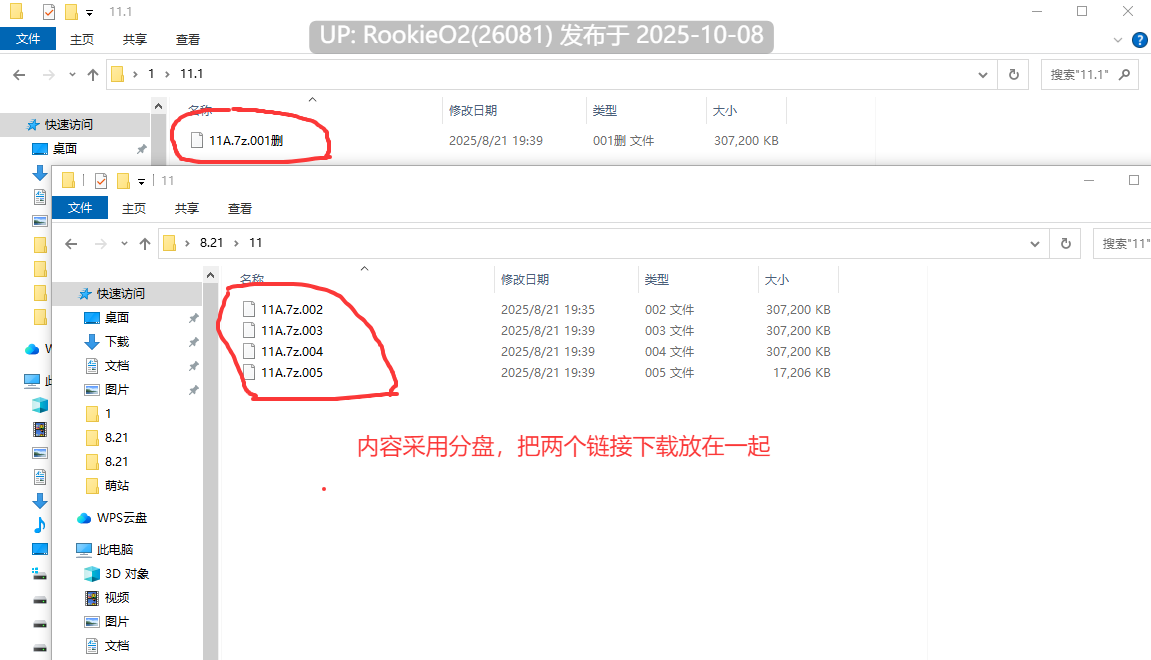Open recent locations dropdown in the 11.1 window
Viewport: 1151px width, 660px height.
point(72,75)
